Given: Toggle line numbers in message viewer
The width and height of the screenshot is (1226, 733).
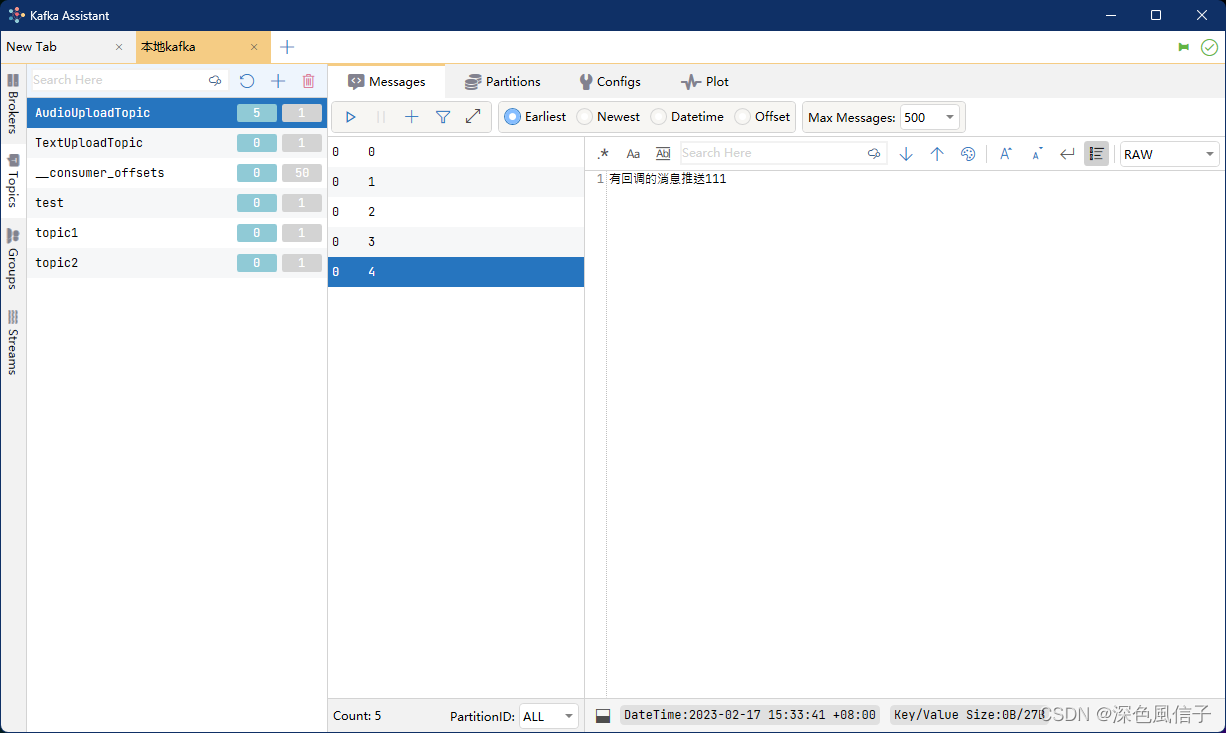Looking at the screenshot, I should (1096, 154).
